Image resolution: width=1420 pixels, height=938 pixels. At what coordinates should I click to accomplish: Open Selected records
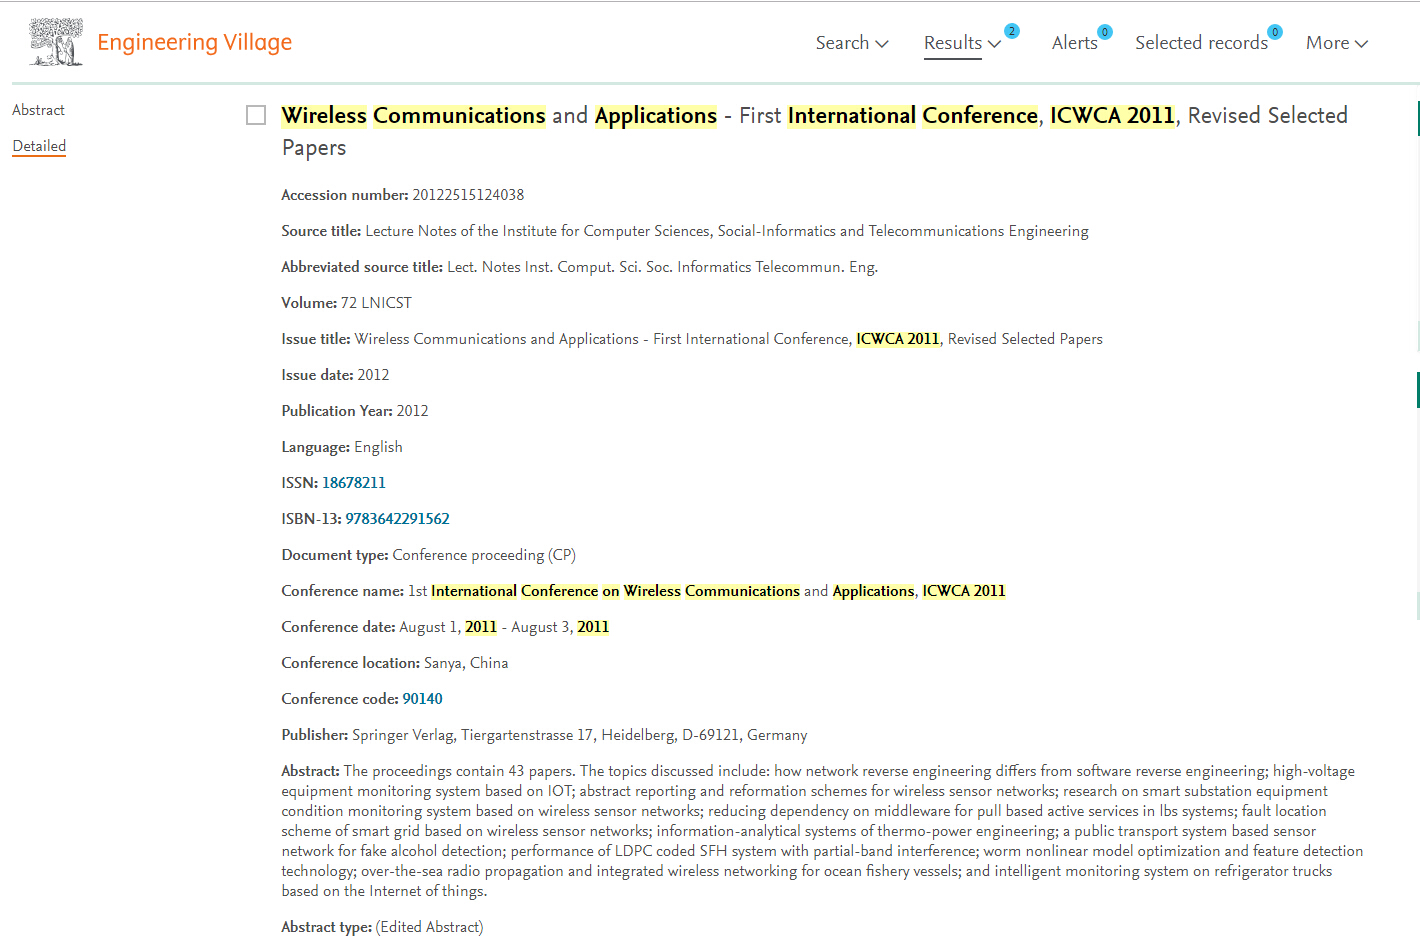pos(1201,43)
